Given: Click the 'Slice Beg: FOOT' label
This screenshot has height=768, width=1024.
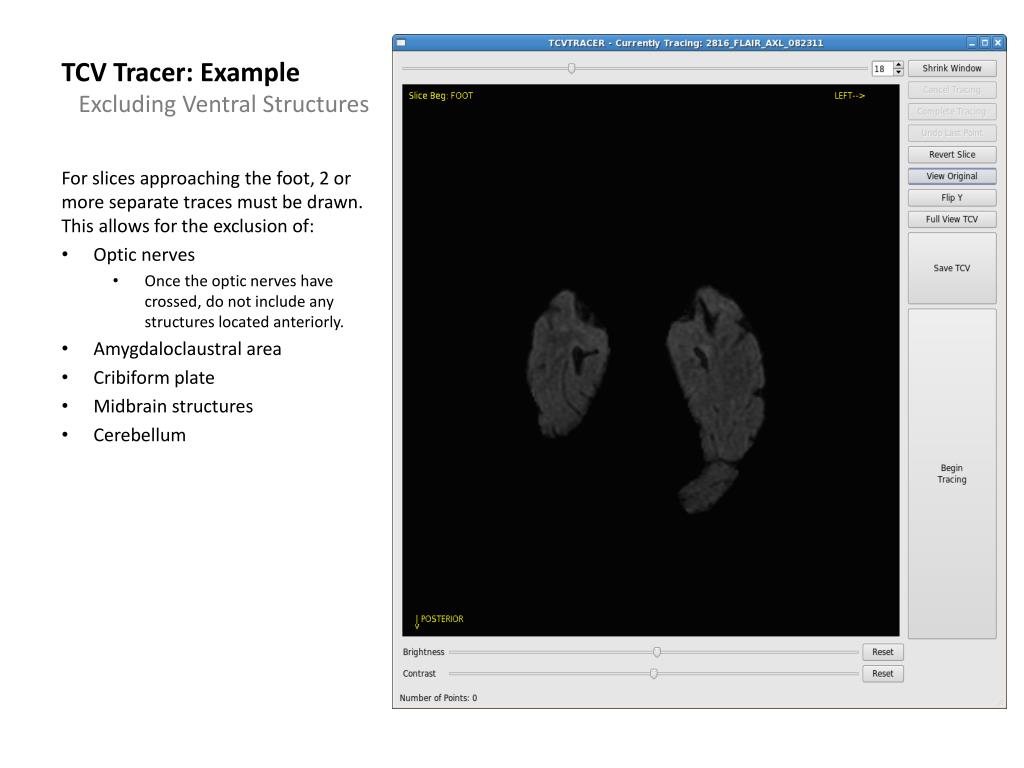Looking at the screenshot, I should [441, 96].
